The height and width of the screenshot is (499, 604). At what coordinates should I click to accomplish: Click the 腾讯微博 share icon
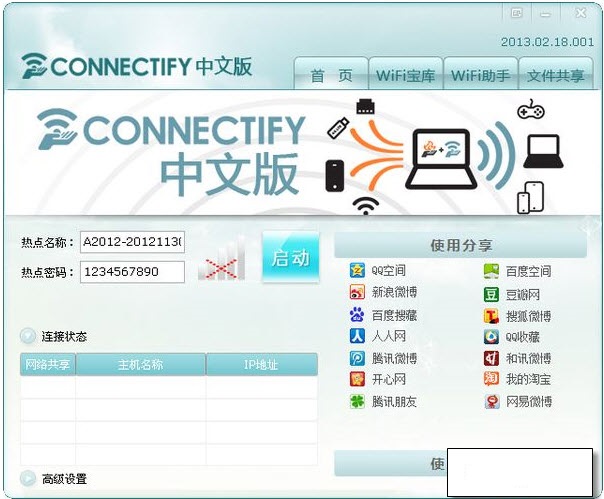(x=357, y=358)
